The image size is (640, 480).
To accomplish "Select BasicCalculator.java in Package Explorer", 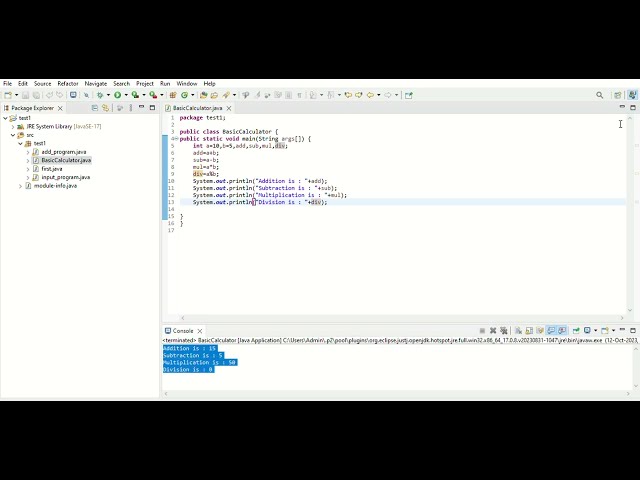I will point(66,160).
